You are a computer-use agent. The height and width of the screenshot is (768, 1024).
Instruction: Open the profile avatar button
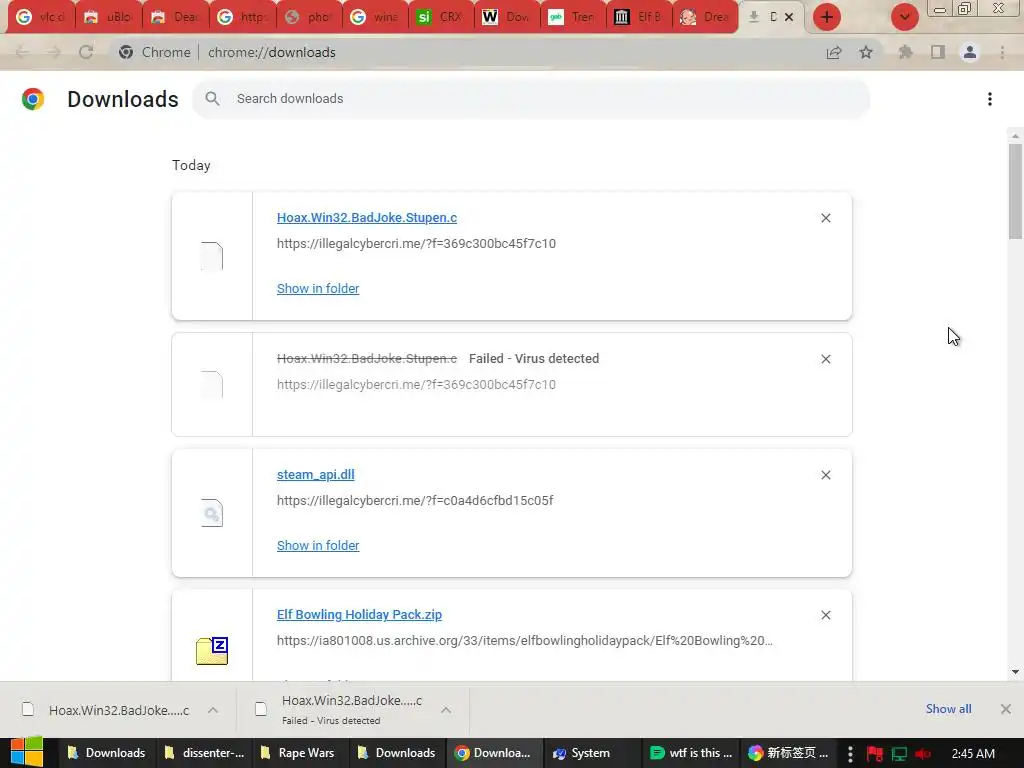point(970,52)
